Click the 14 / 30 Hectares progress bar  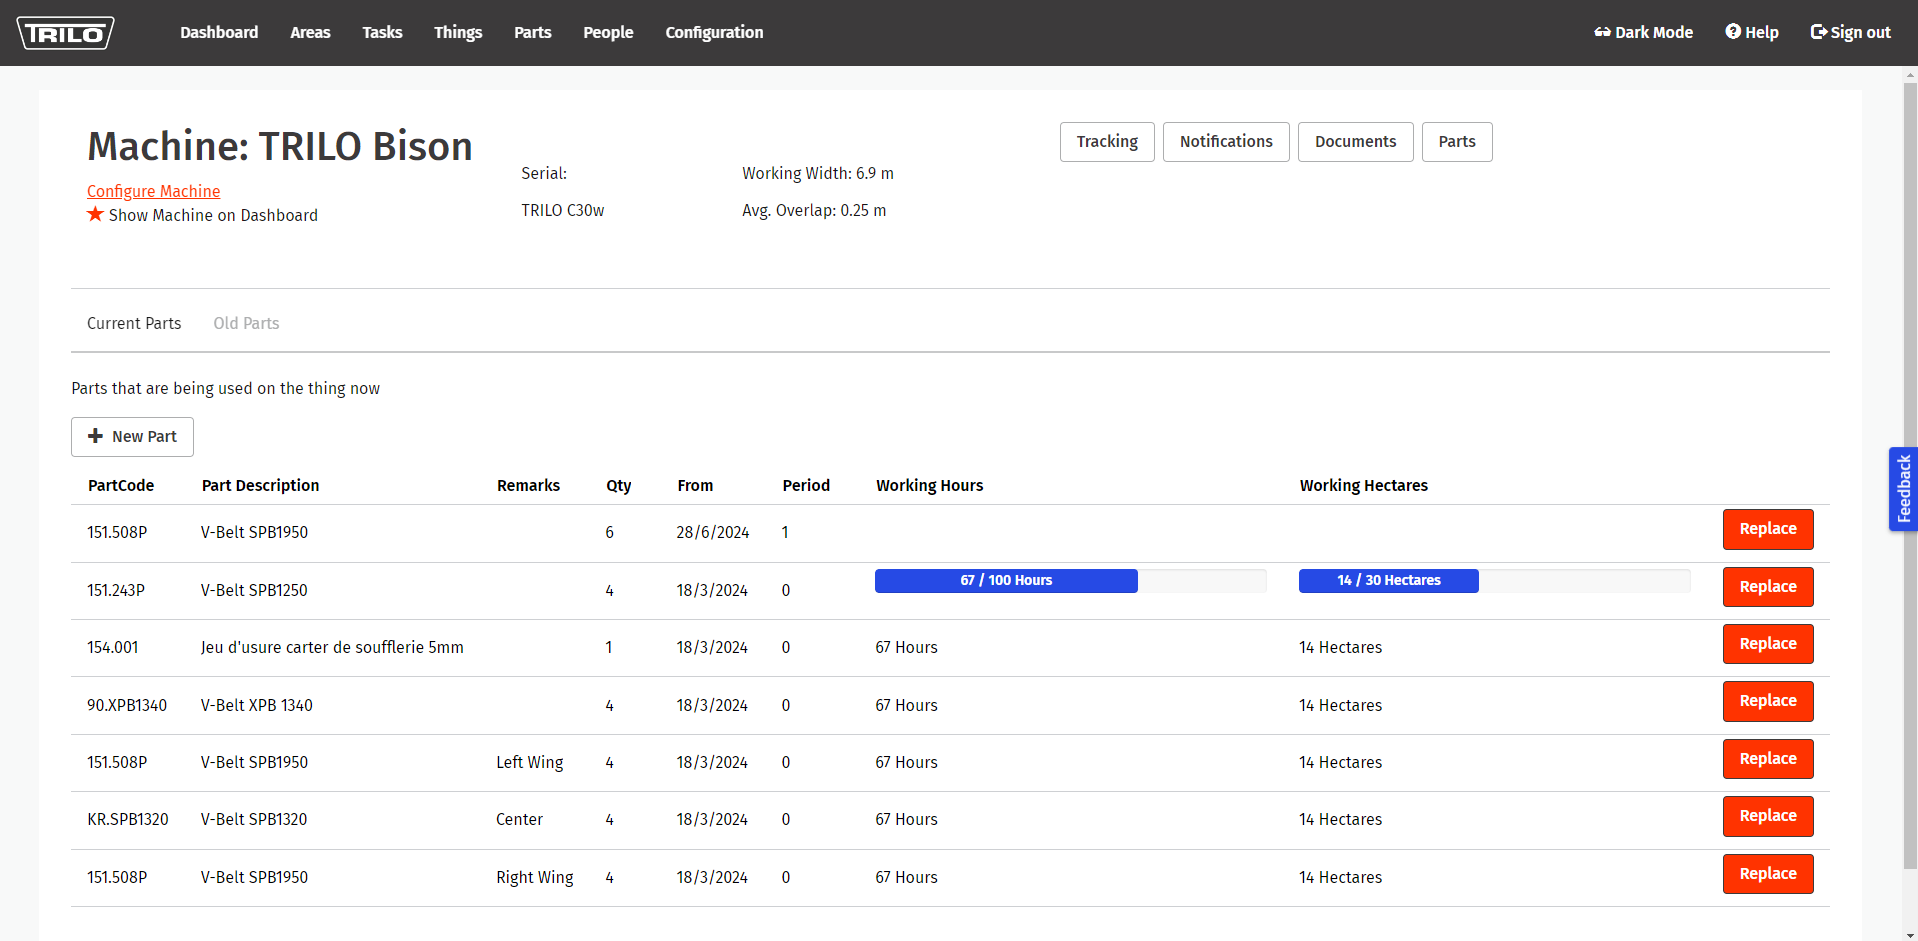pyautogui.click(x=1388, y=581)
